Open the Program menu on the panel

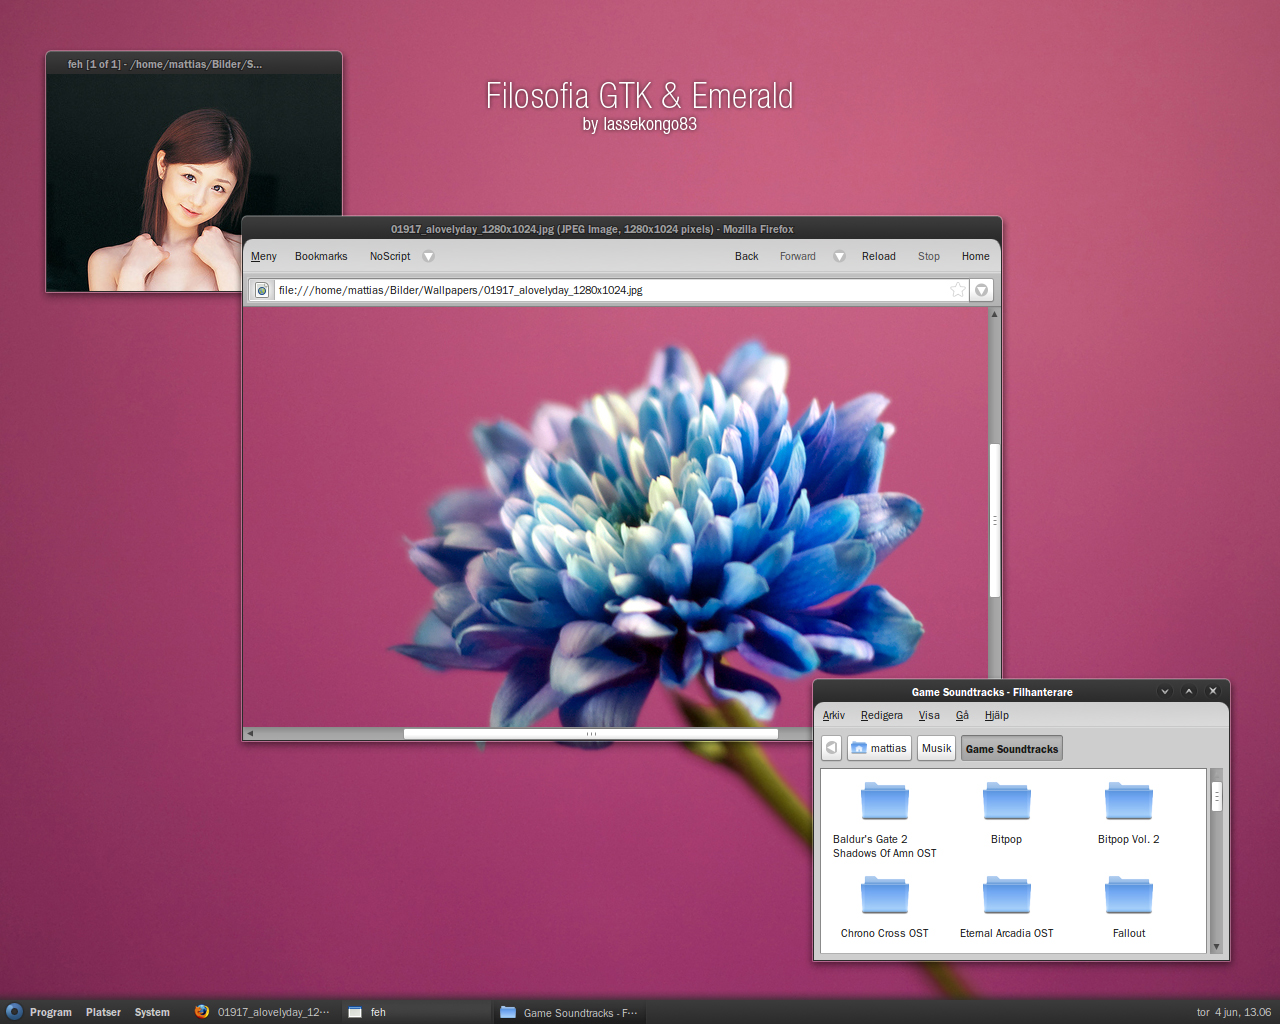[51, 1012]
